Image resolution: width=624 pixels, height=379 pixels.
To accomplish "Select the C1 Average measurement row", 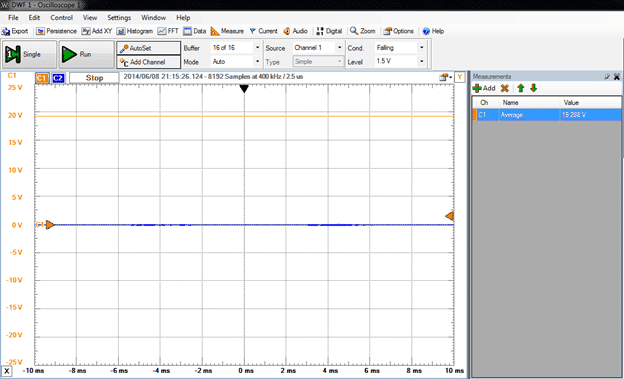I will click(546, 115).
